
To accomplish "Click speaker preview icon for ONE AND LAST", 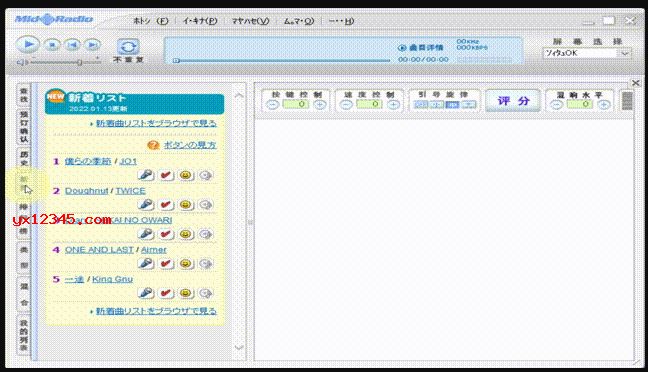I will click(x=205, y=263).
